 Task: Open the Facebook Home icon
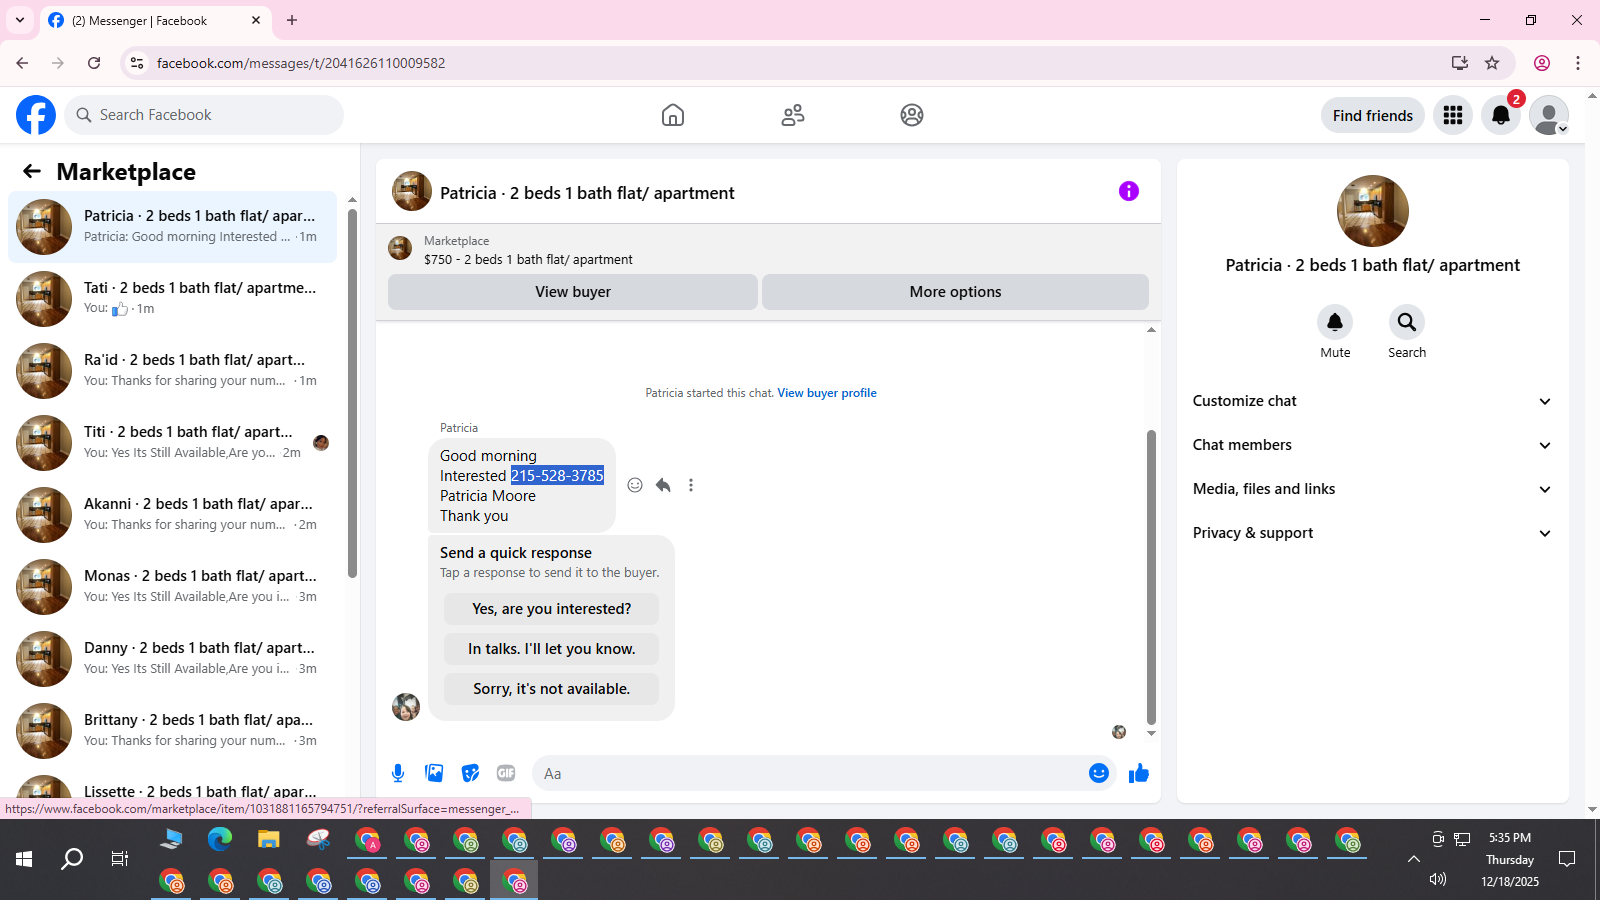click(673, 115)
